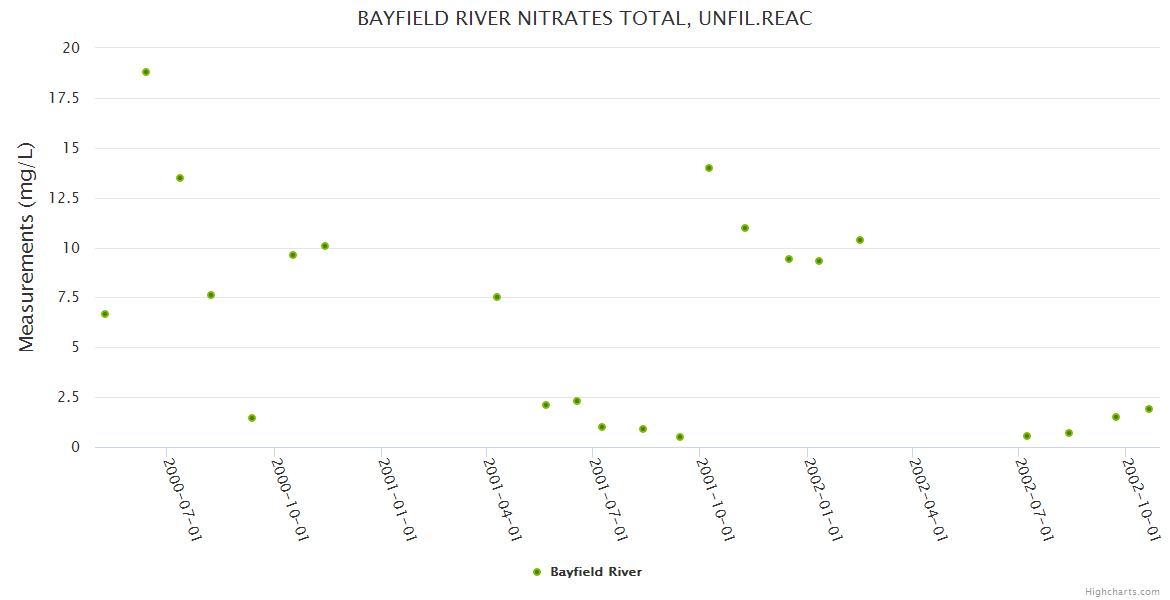Select the 7.5 mg/L point near 2001-04-01

tap(497, 297)
